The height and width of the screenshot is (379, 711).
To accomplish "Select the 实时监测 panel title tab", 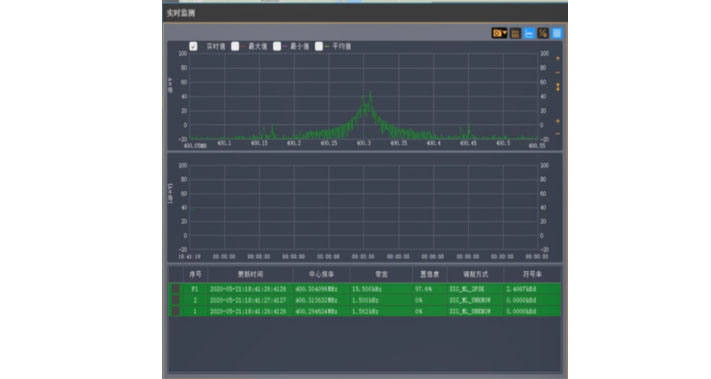I will tap(180, 13).
